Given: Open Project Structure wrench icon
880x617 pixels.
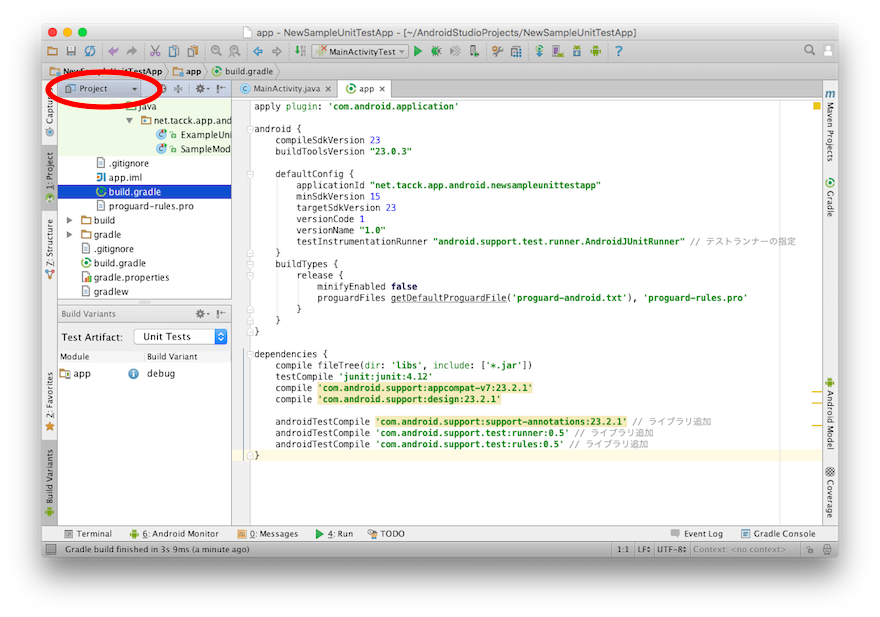Looking at the screenshot, I should 497,51.
